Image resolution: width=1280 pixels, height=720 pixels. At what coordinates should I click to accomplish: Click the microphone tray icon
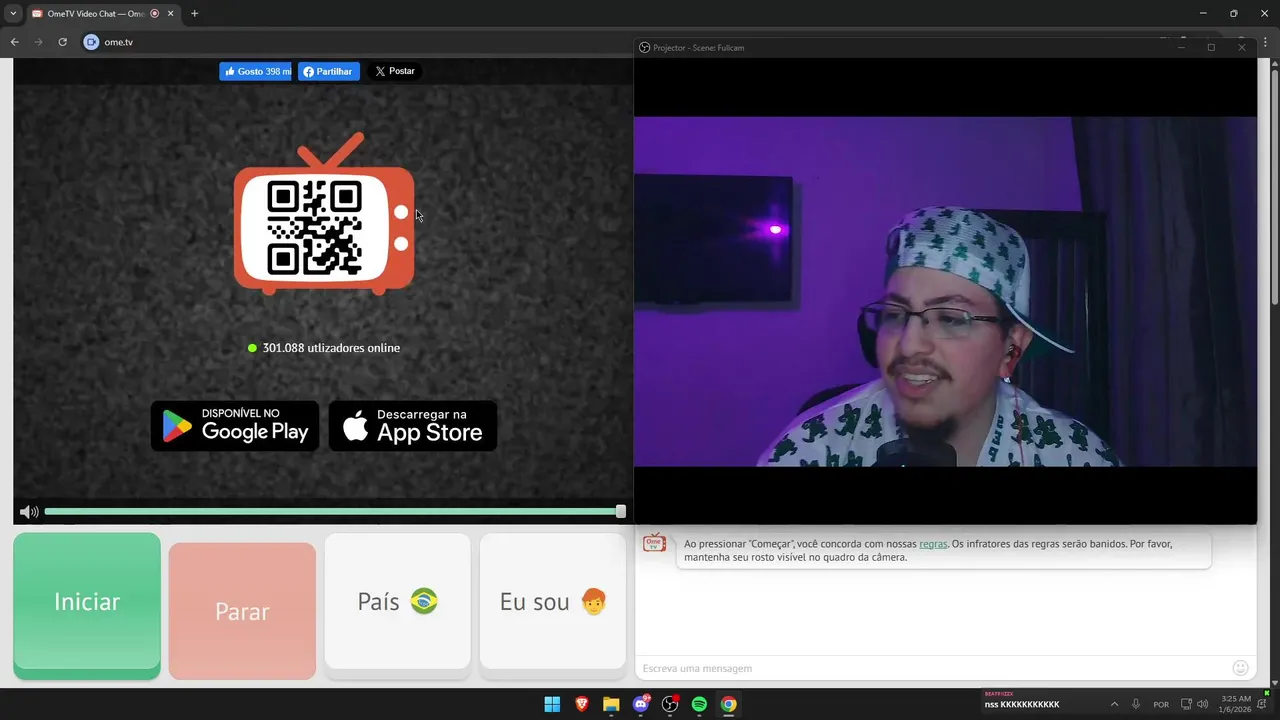[1136, 704]
